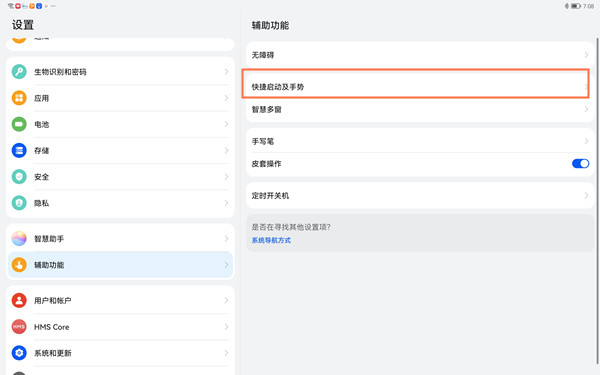Open the 生物识别和密码 key icon
Image resolution: width=600 pixels, height=375 pixels.
coord(19,72)
